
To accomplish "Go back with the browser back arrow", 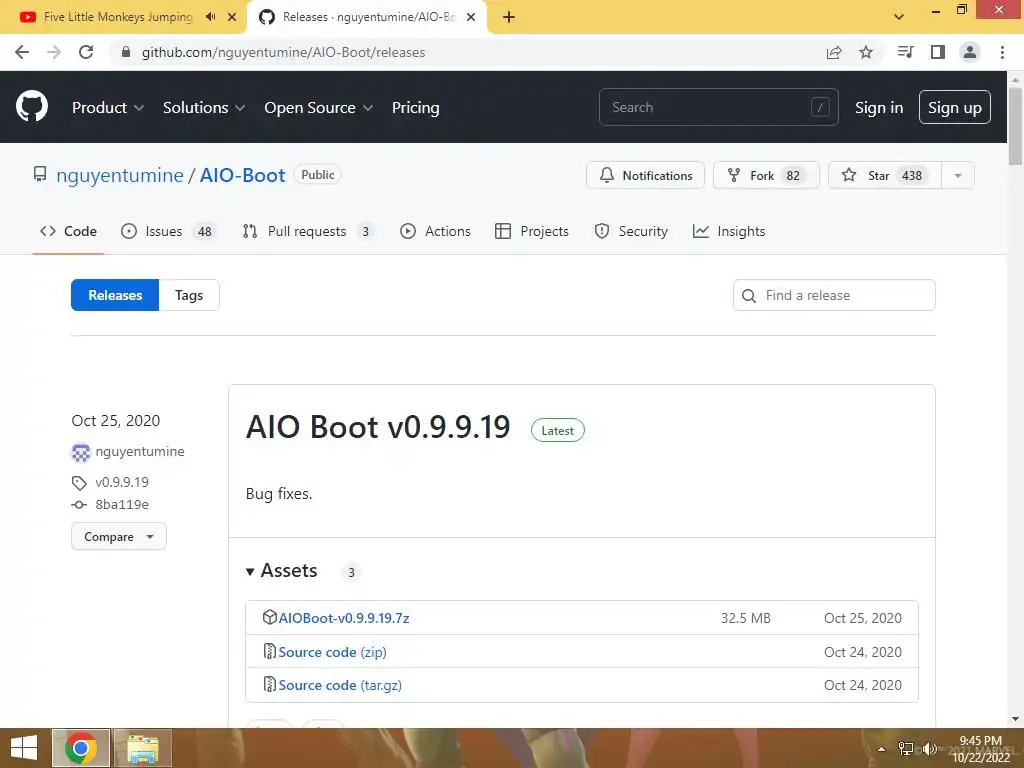I will 22,52.
